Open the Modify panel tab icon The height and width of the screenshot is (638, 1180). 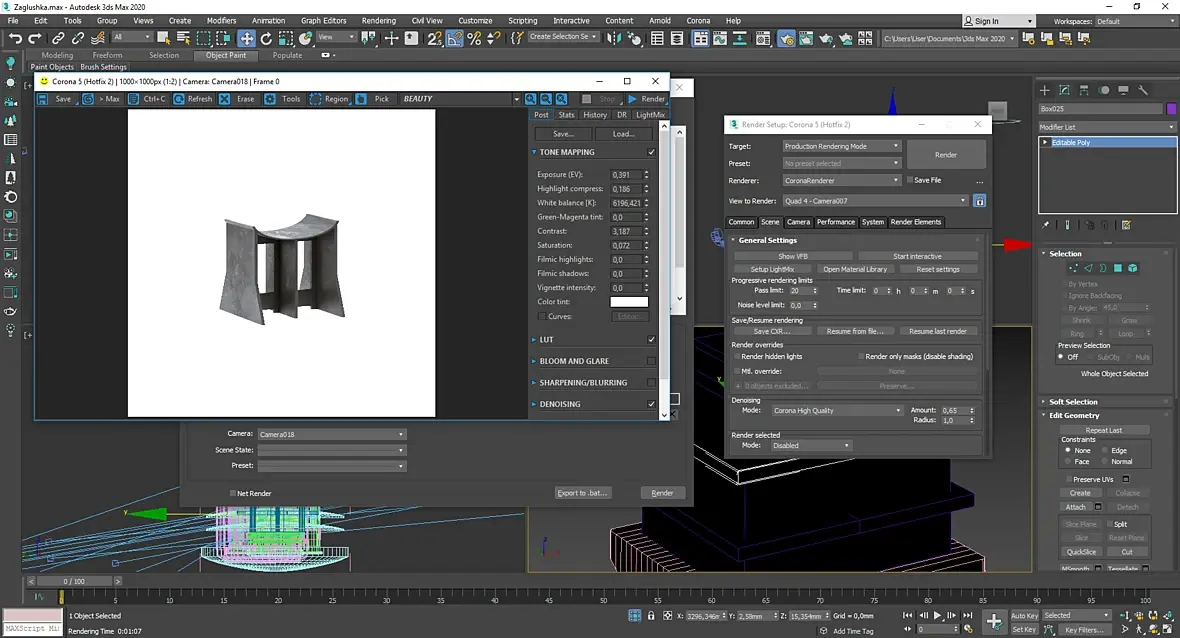pos(1065,90)
